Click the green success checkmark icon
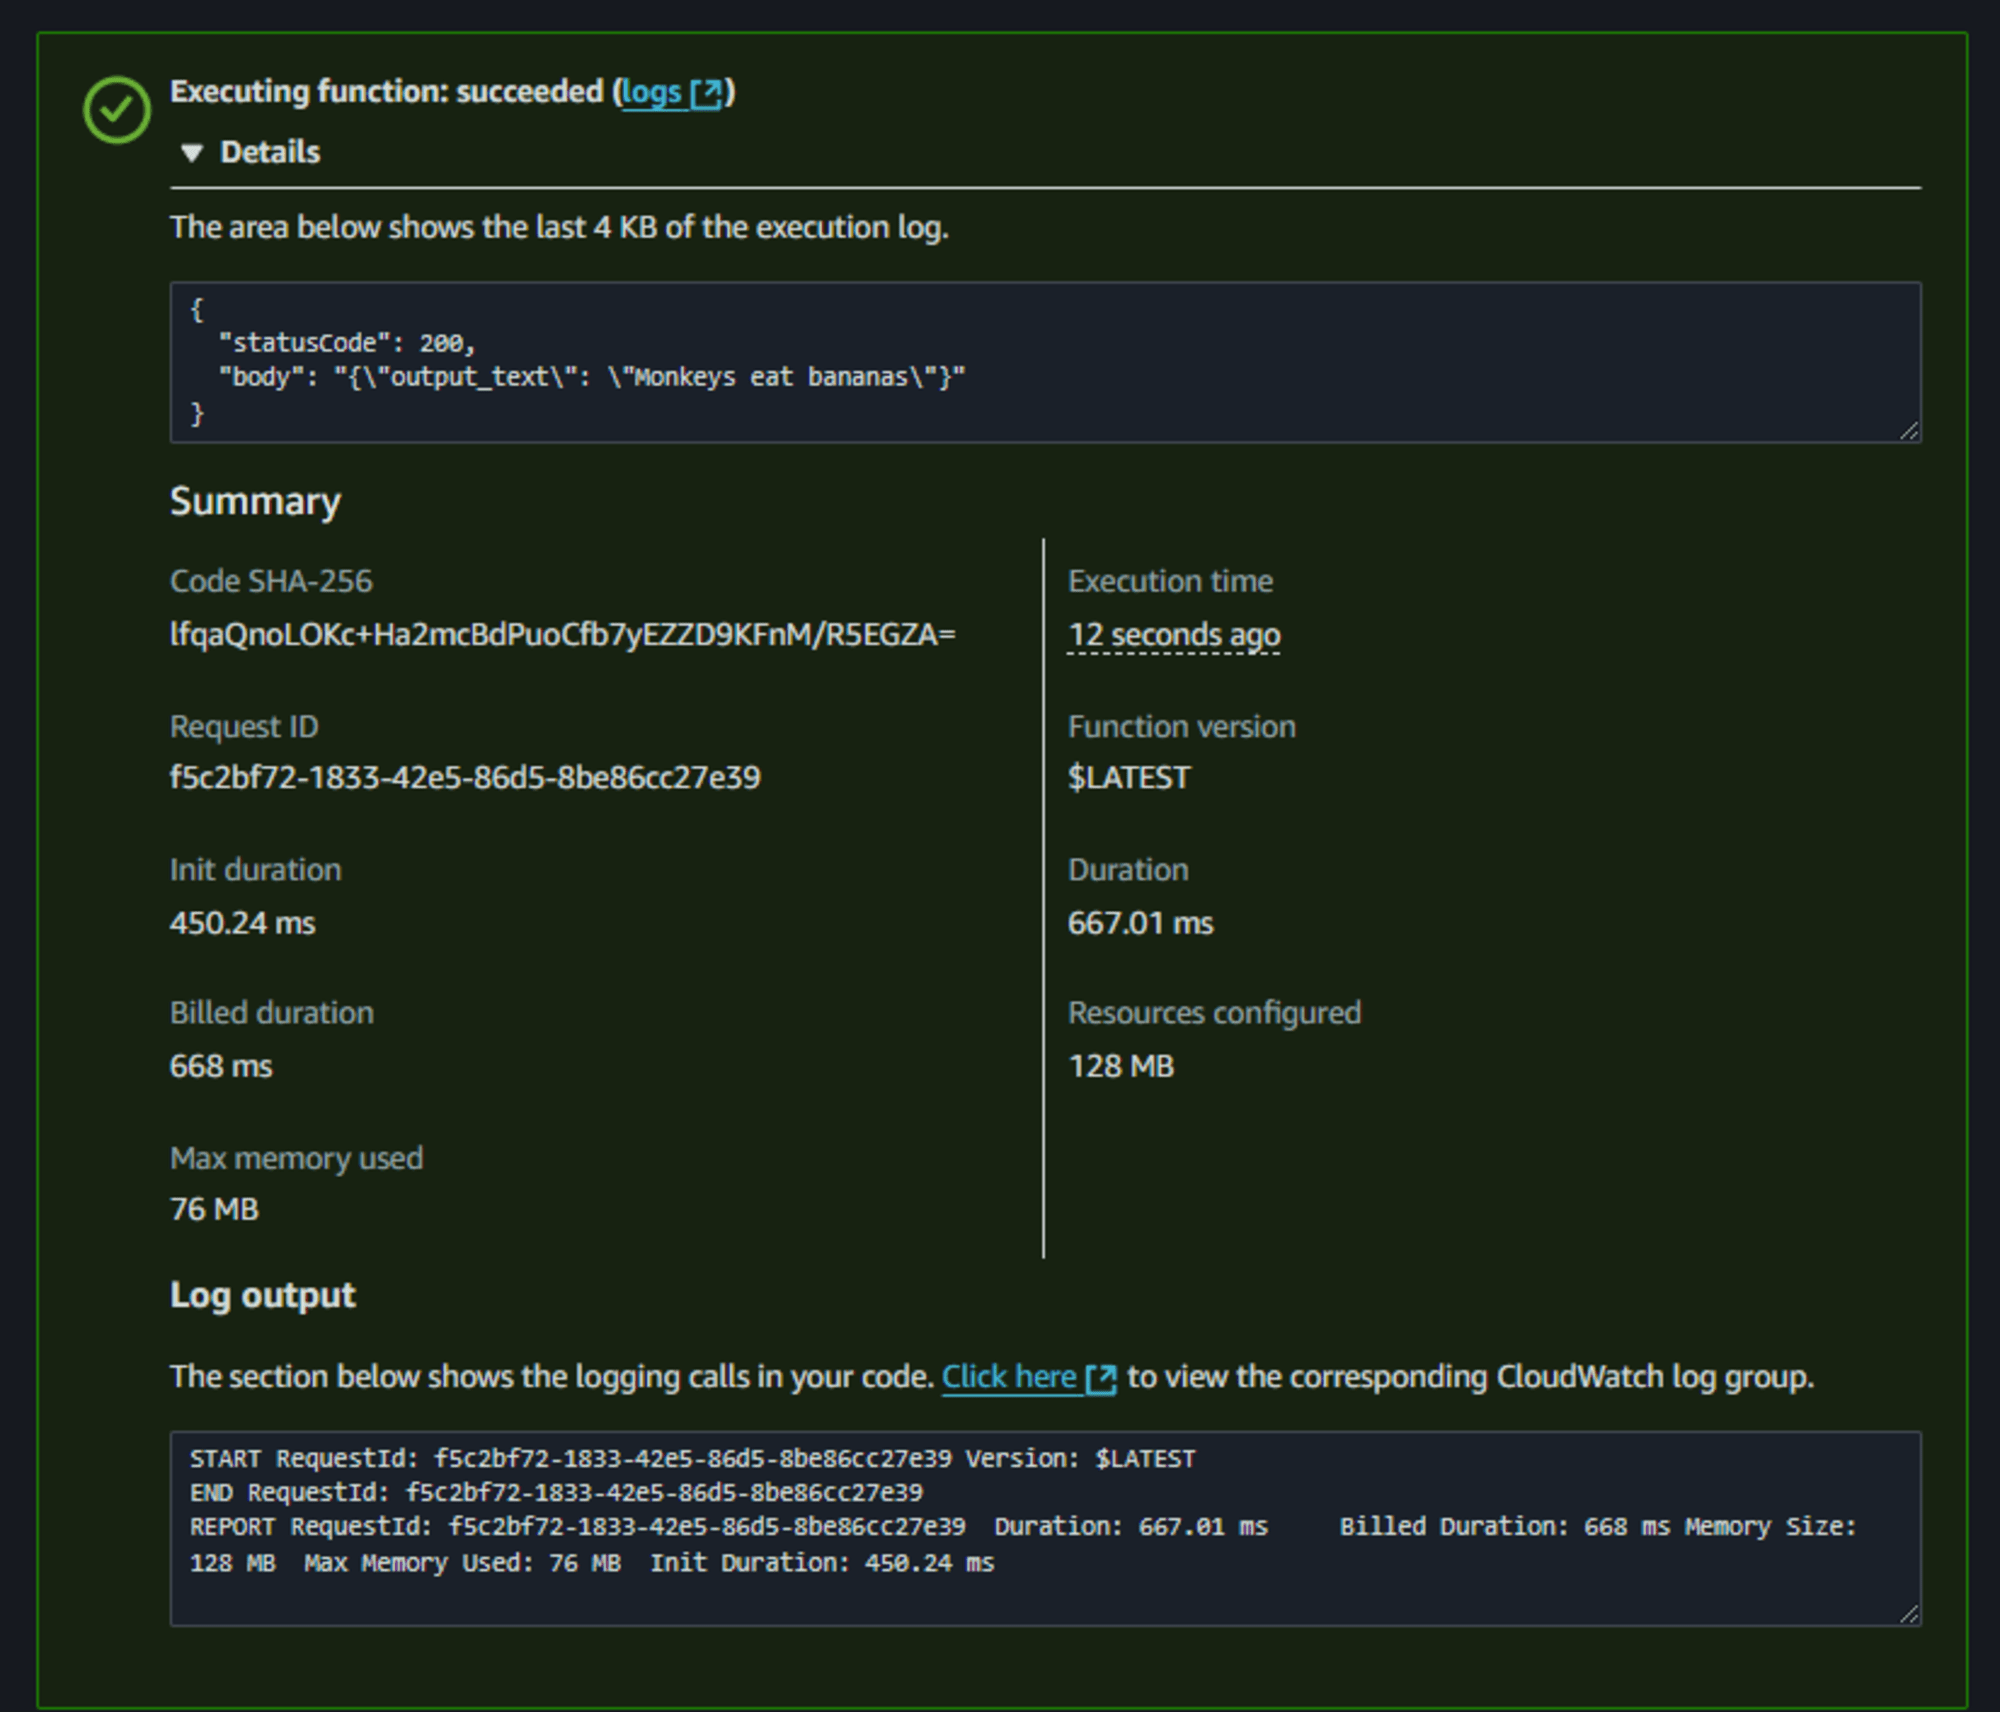Viewport: 2000px width, 1712px height. pos(117,110)
